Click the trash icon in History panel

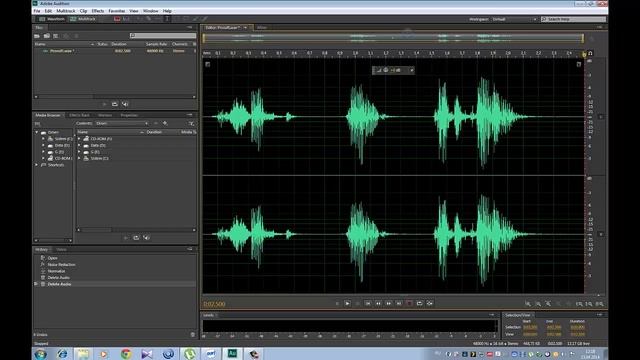tap(193, 335)
